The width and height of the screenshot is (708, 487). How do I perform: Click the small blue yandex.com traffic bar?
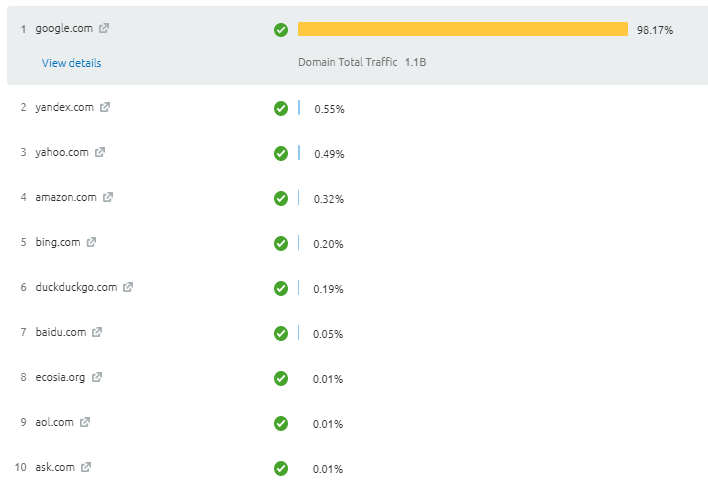[x=299, y=108]
